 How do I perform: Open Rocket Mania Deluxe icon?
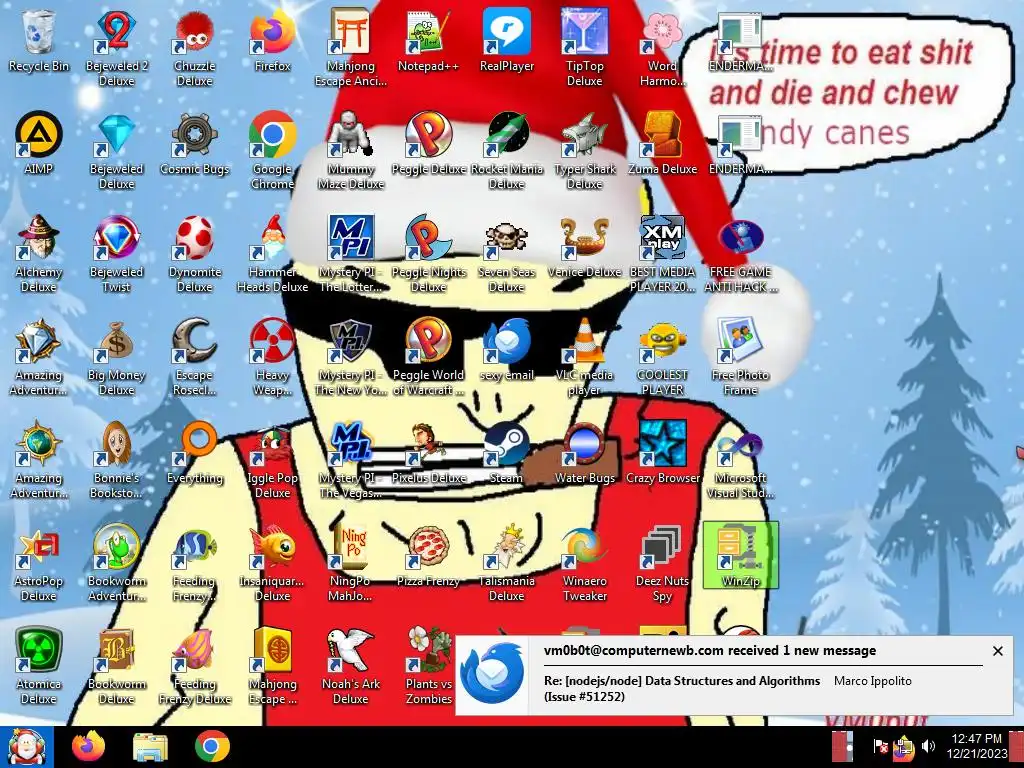pos(507,151)
